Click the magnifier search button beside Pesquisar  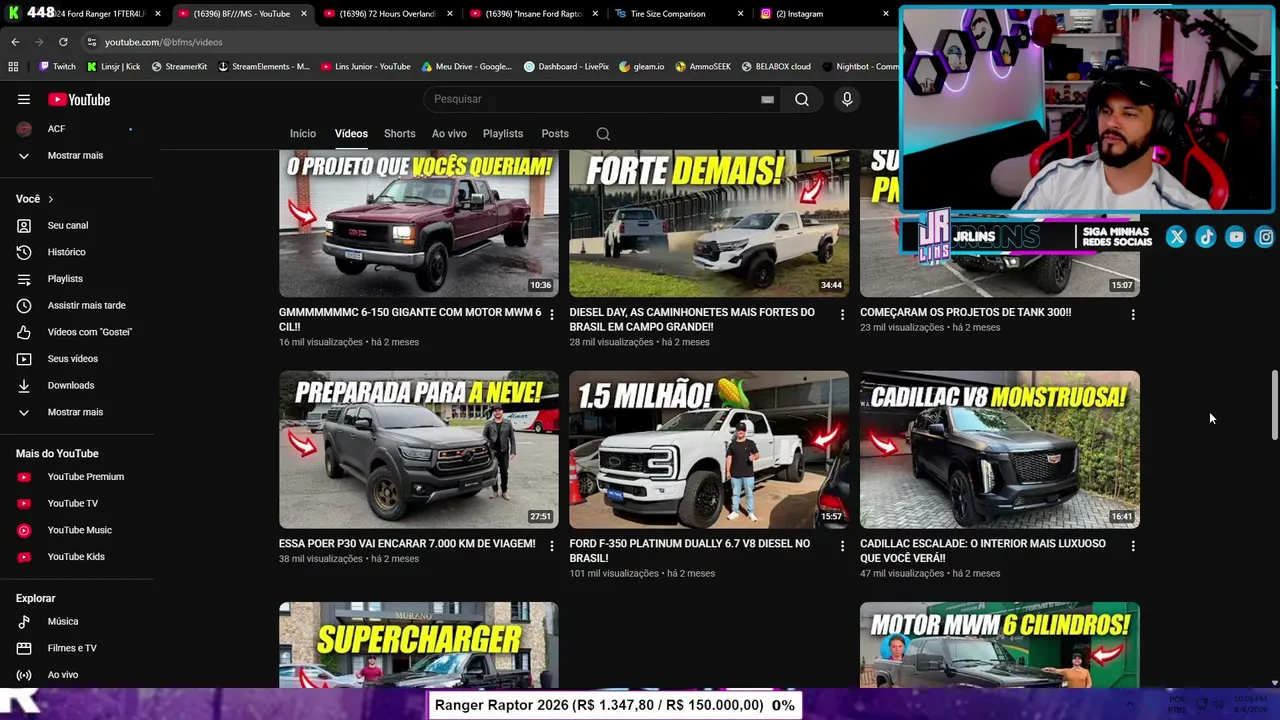(x=802, y=99)
